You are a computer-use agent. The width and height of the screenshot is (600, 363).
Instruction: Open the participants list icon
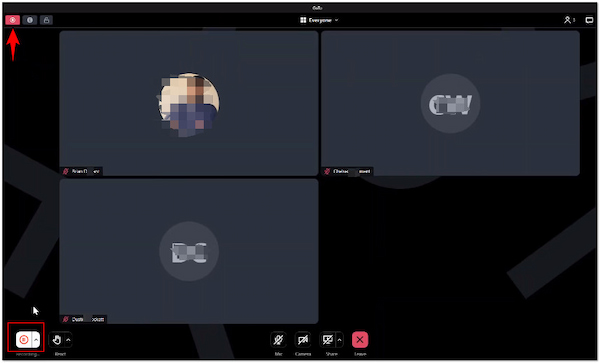(569, 20)
